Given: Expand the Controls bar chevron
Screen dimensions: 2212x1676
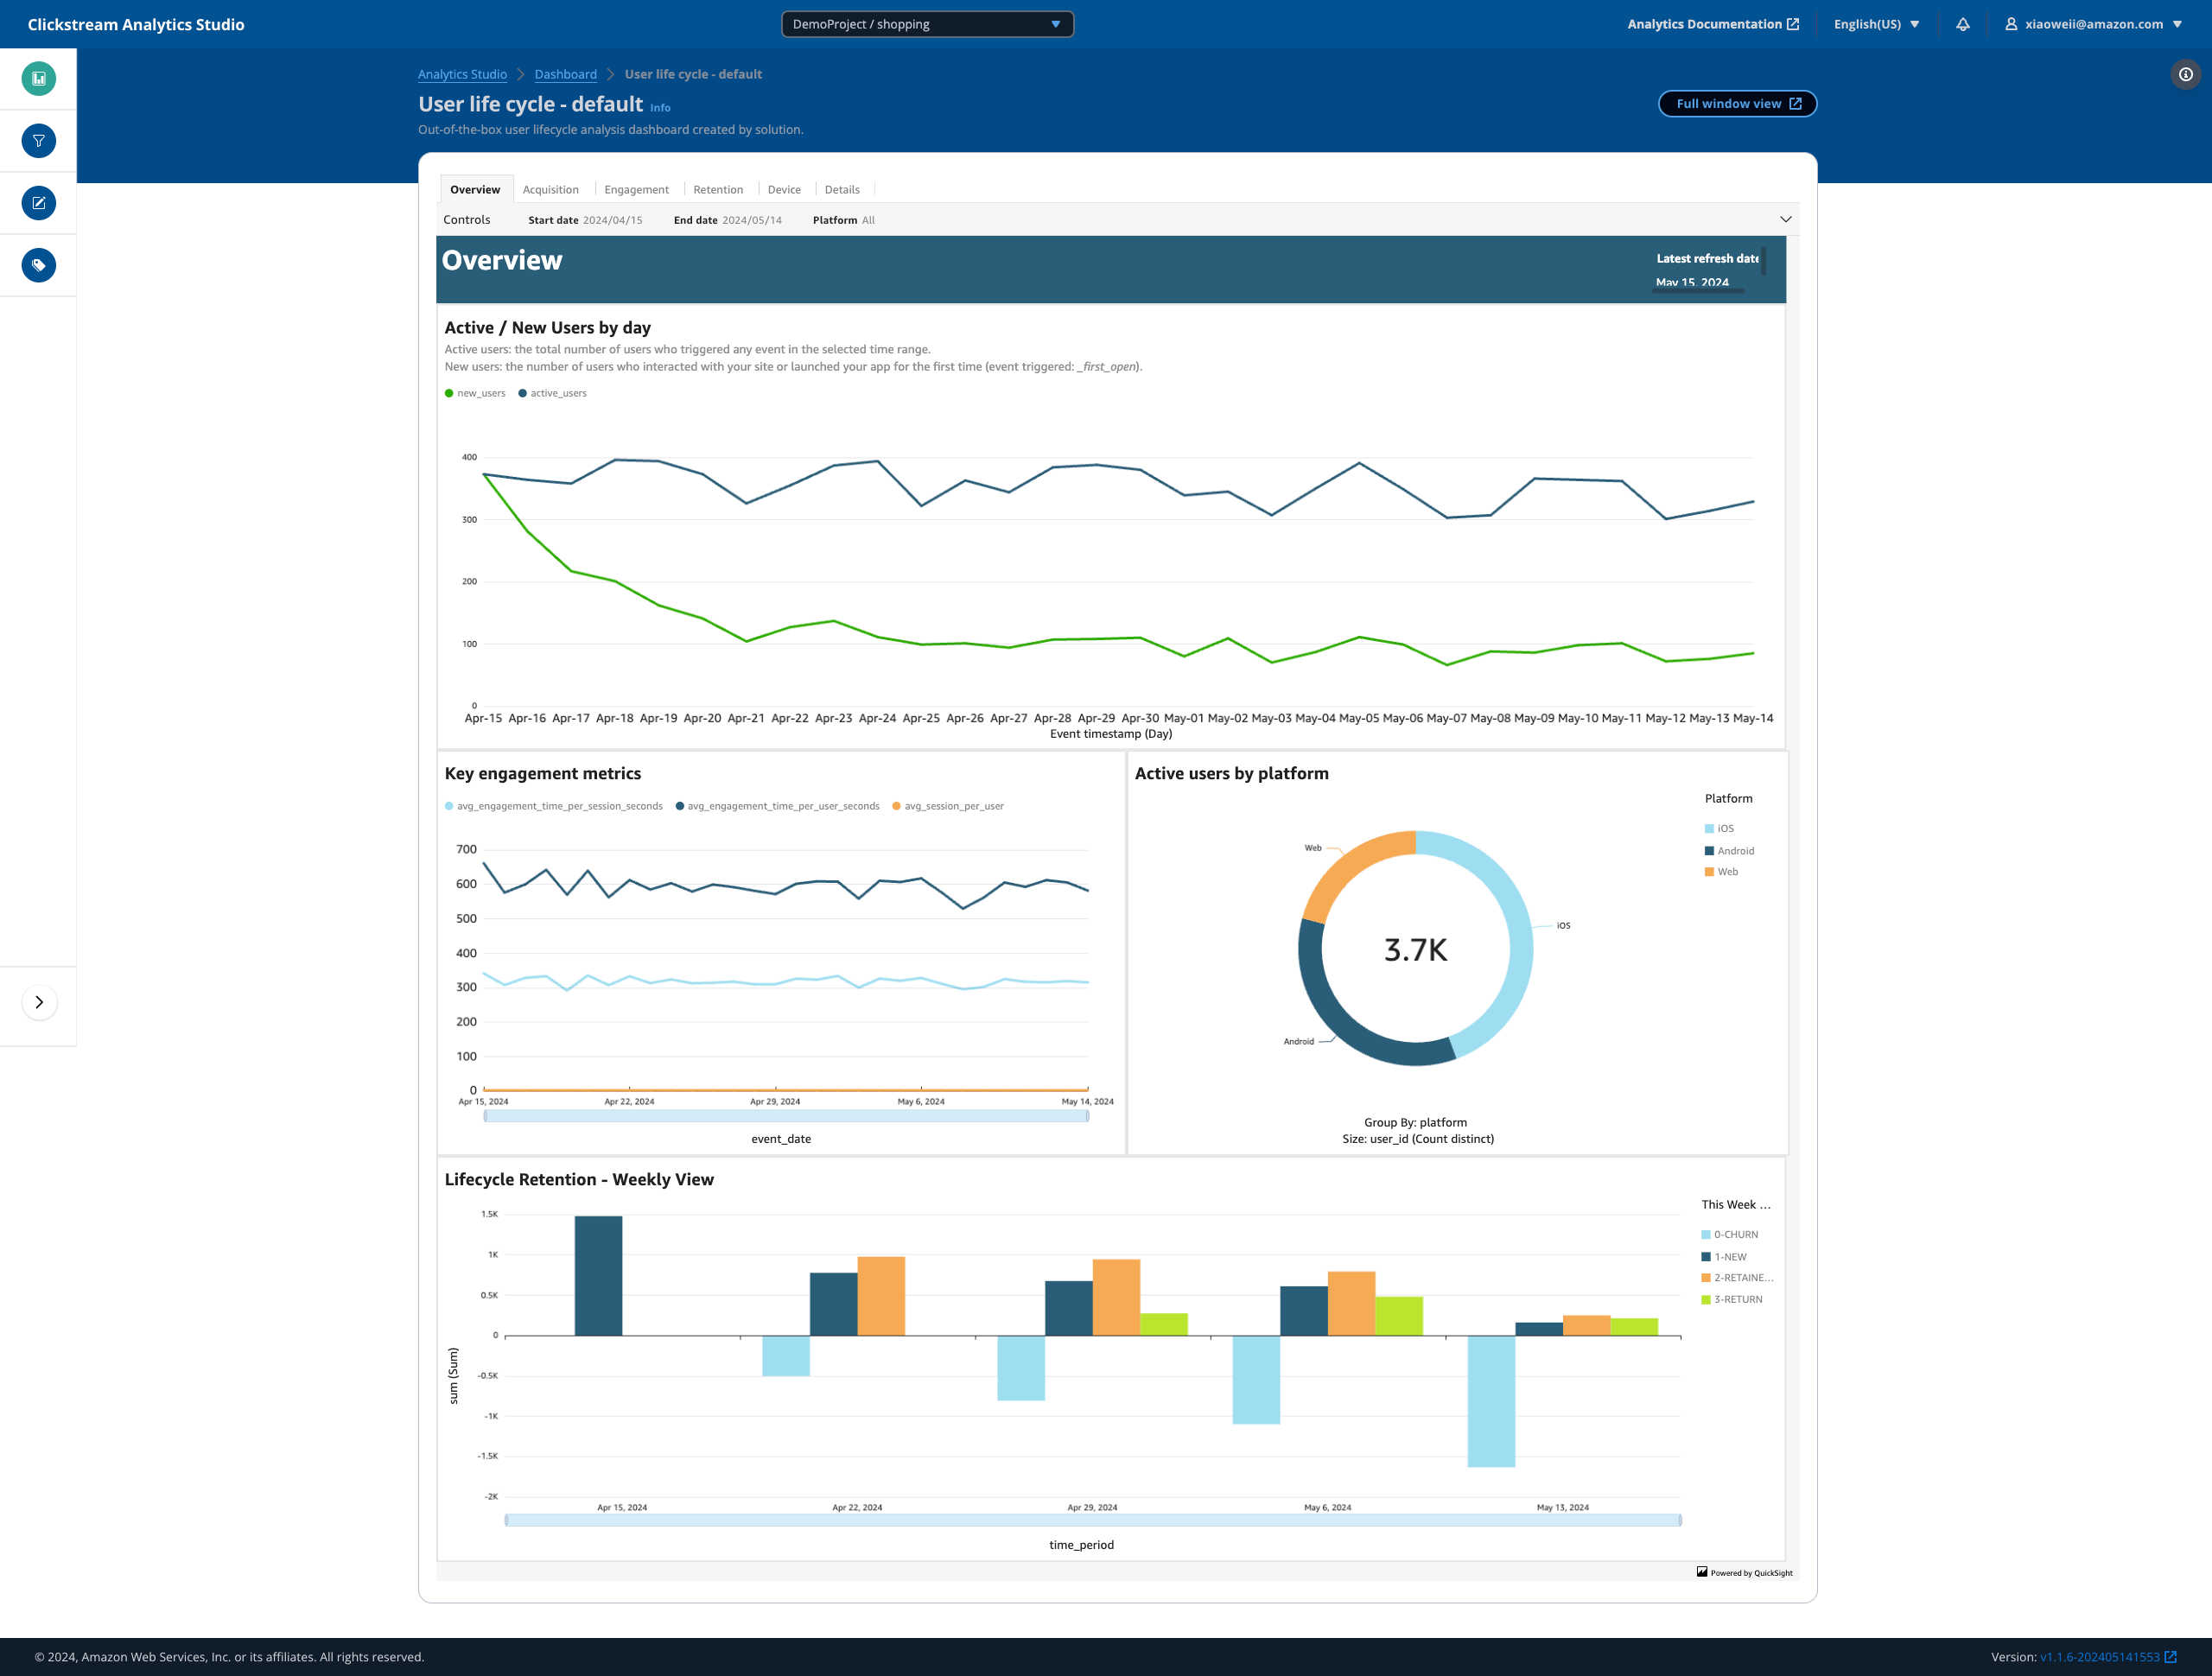Looking at the screenshot, I should tap(1785, 219).
